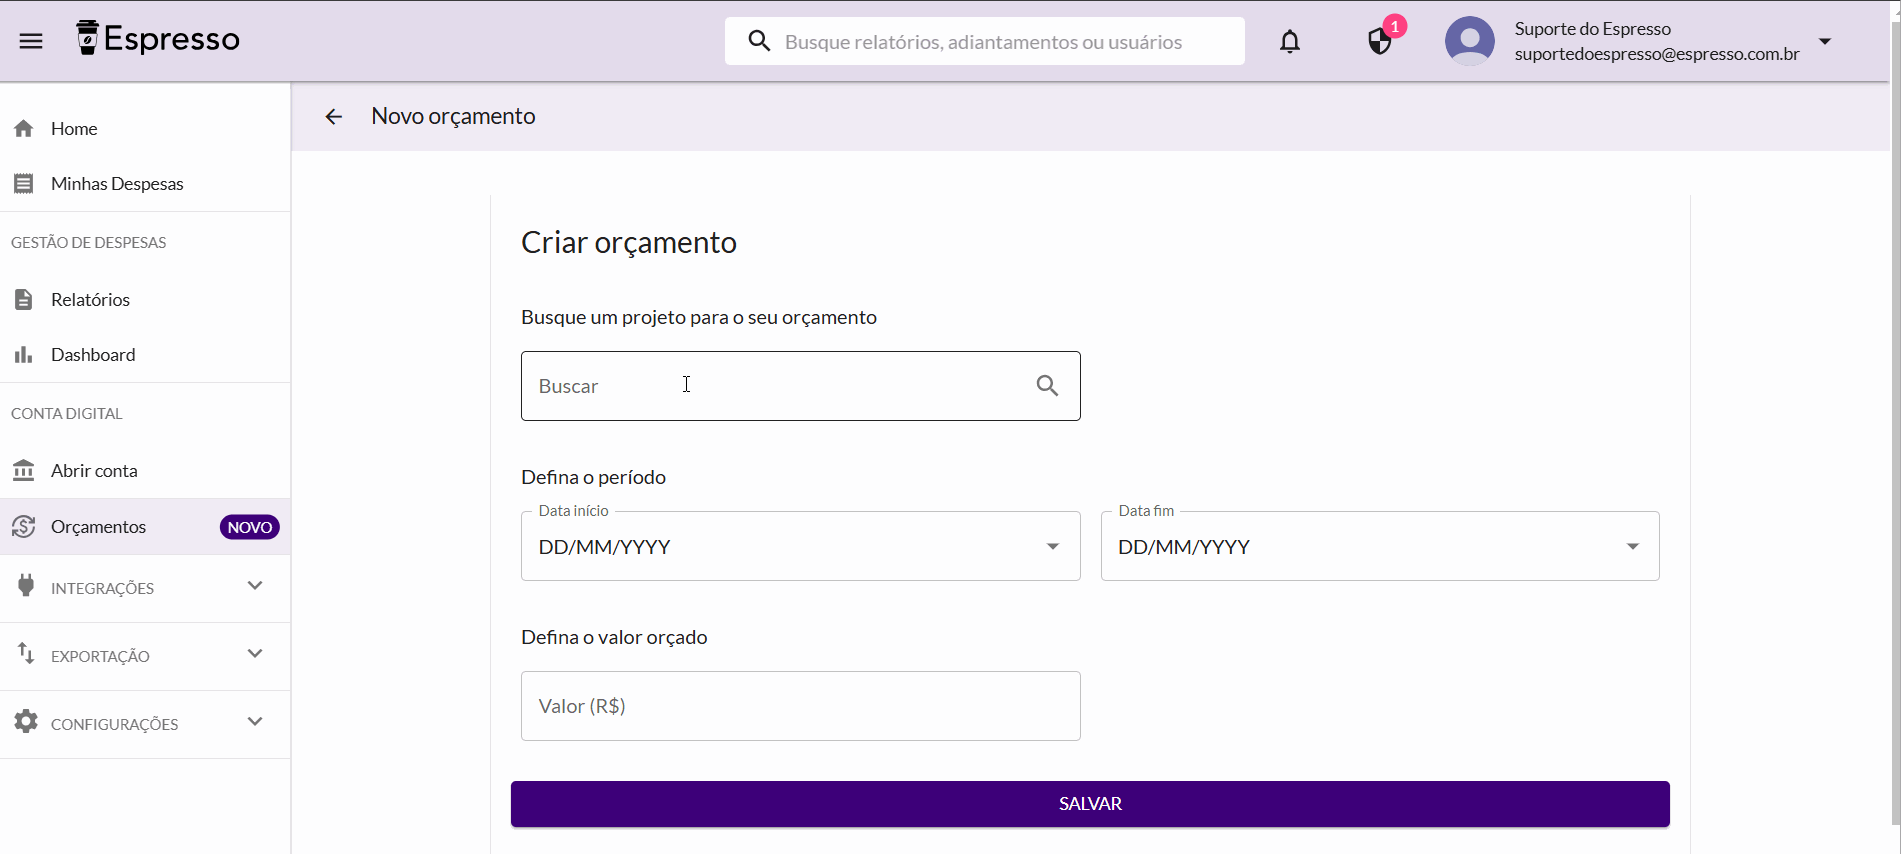Click the Exportação arrows icon

click(x=26, y=654)
